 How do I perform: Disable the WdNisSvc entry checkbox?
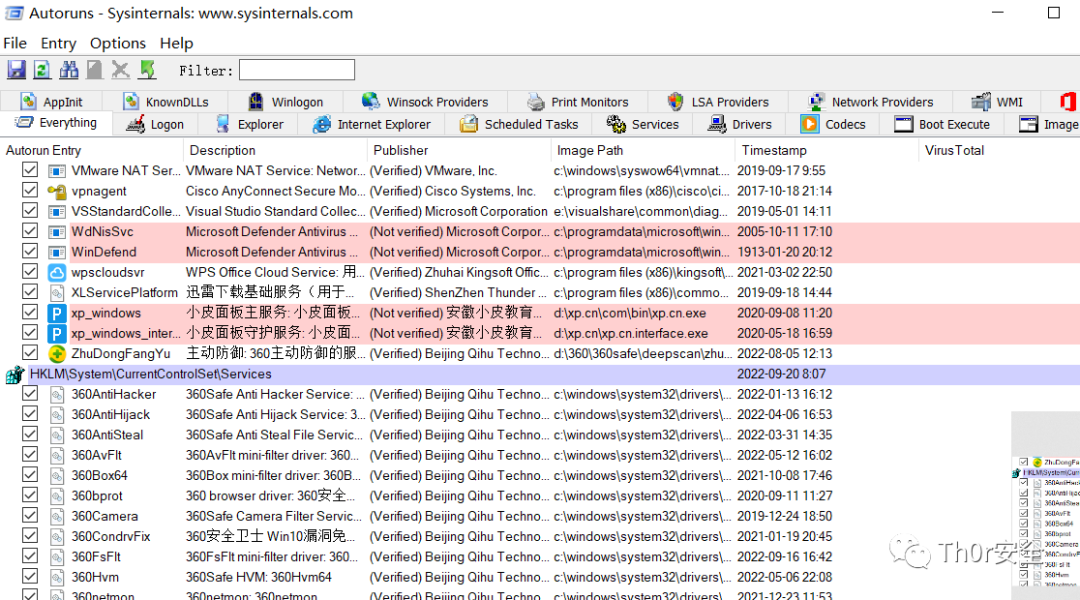[x=30, y=231]
